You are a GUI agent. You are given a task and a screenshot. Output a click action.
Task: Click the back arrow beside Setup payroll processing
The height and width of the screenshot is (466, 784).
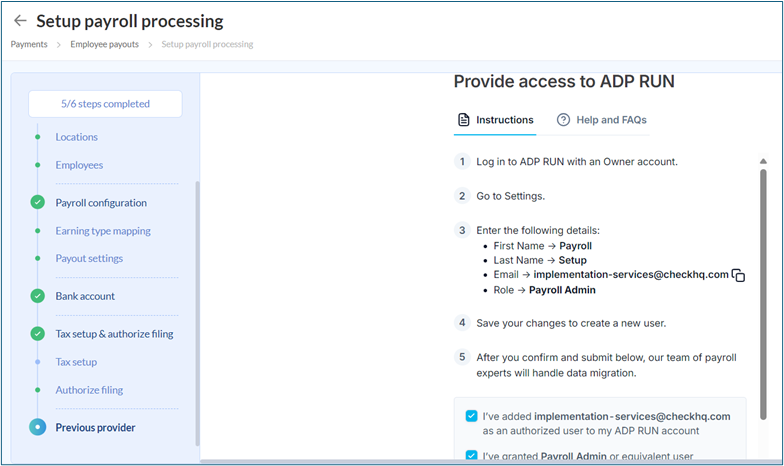20,20
